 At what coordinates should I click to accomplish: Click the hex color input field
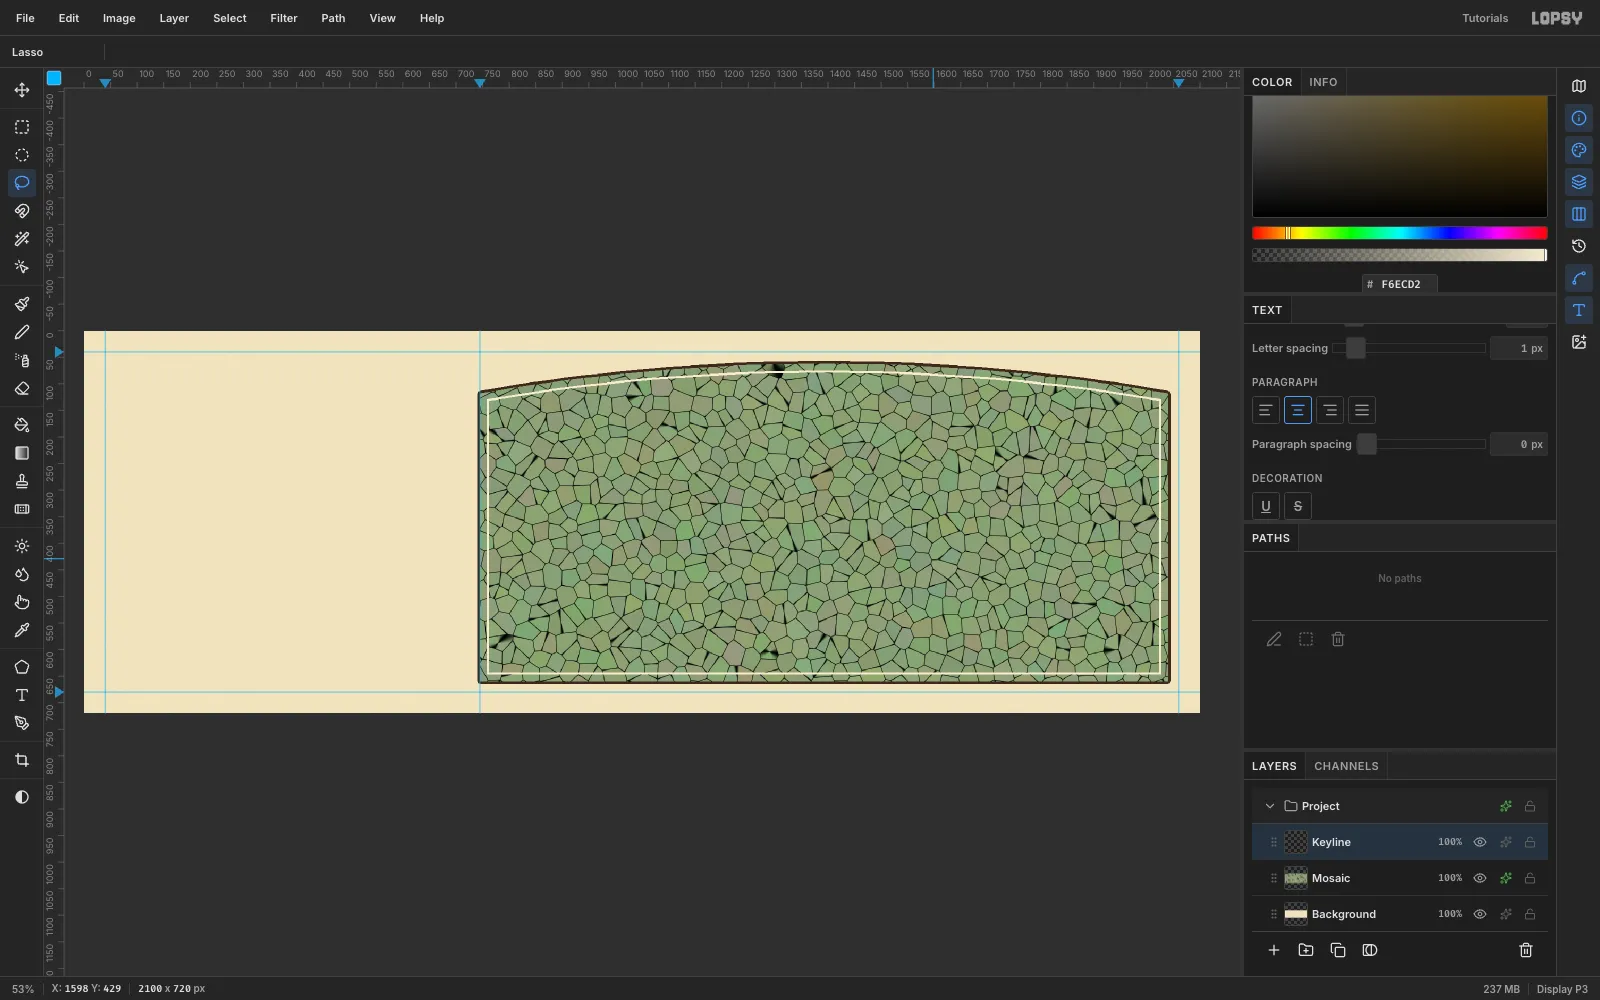tap(1400, 284)
